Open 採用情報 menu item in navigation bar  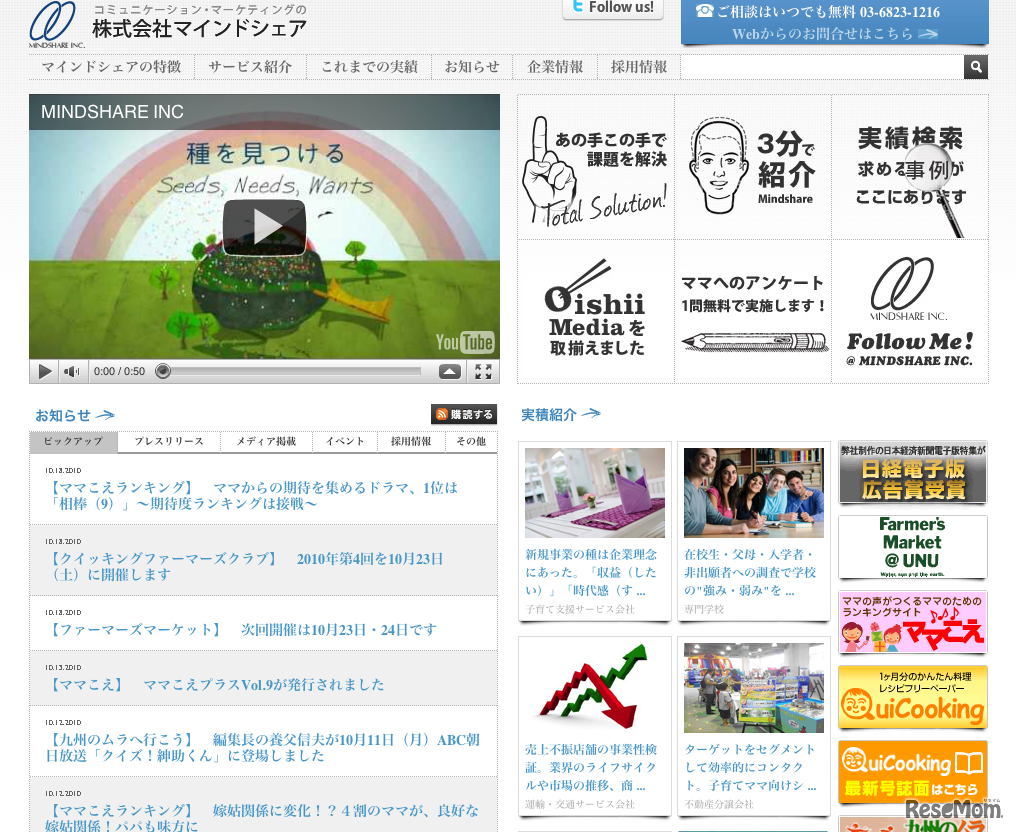click(639, 67)
